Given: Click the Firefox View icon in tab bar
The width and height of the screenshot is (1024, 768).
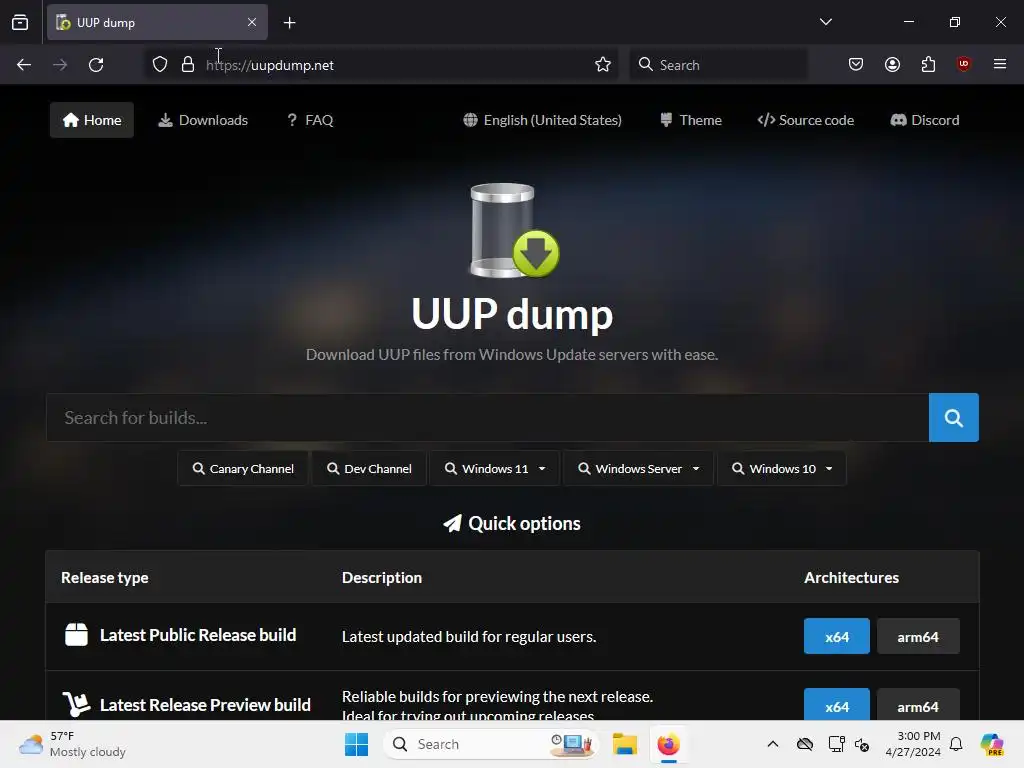Looking at the screenshot, I should click(x=20, y=22).
